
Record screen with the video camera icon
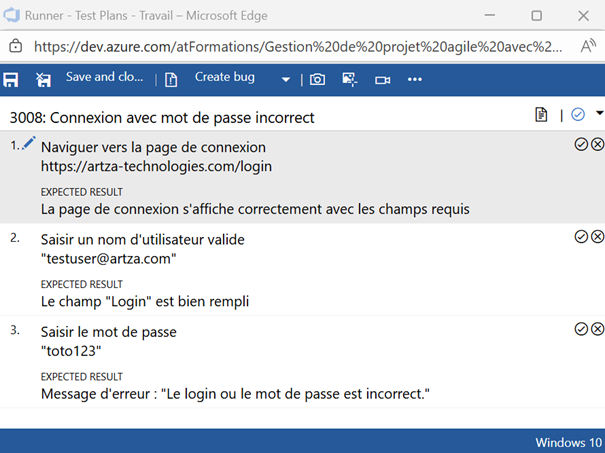pyautogui.click(x=382, y=79)
